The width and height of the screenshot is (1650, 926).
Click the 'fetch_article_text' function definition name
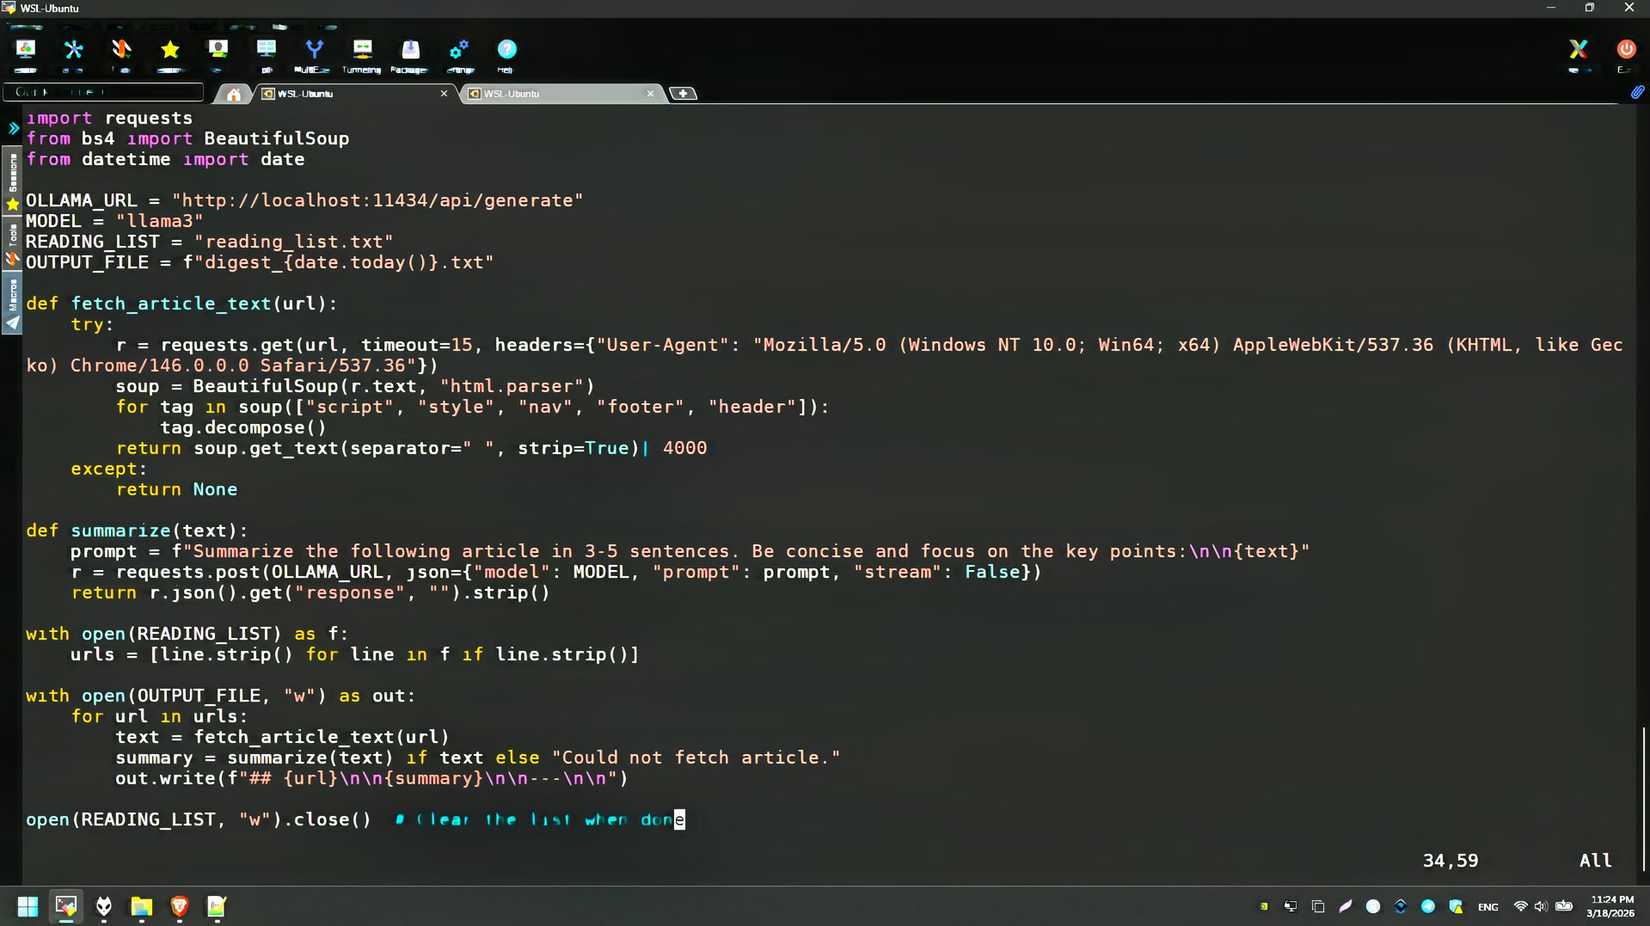(x=171, y=304)
